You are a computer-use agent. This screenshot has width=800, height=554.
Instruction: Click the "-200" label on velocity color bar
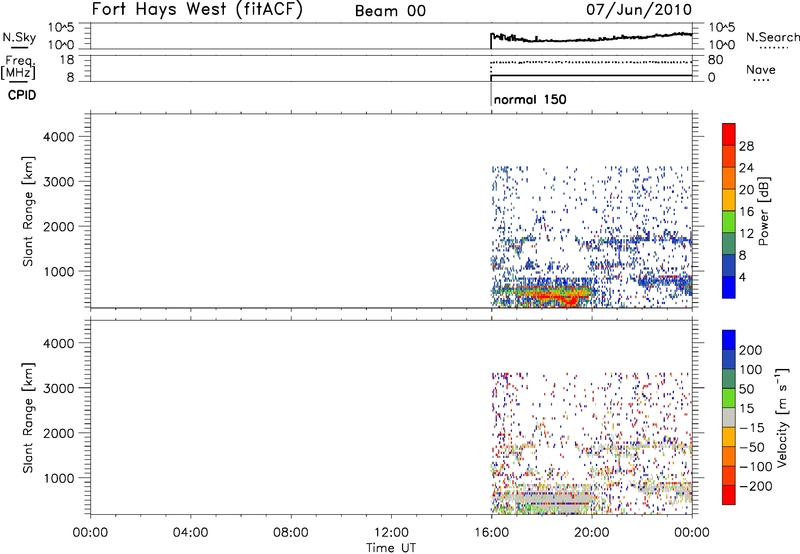756,486
